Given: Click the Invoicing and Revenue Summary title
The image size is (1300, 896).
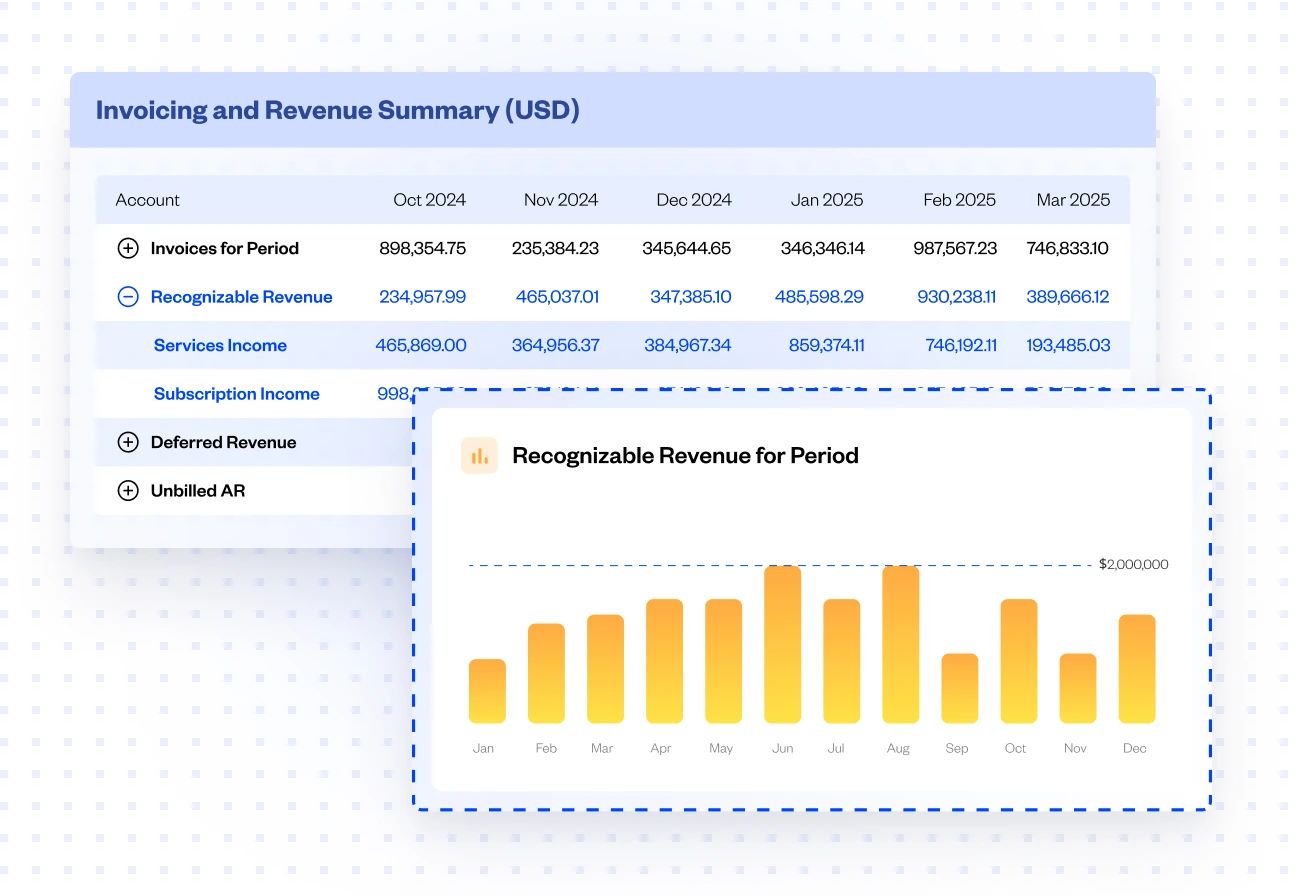Looking at the screenshot, I should (x=338, y=110).
